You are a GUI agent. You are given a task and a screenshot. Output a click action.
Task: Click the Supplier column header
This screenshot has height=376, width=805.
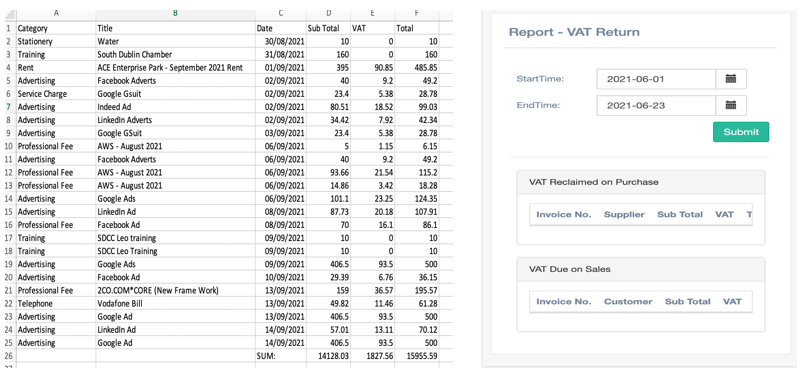[624, 215]
